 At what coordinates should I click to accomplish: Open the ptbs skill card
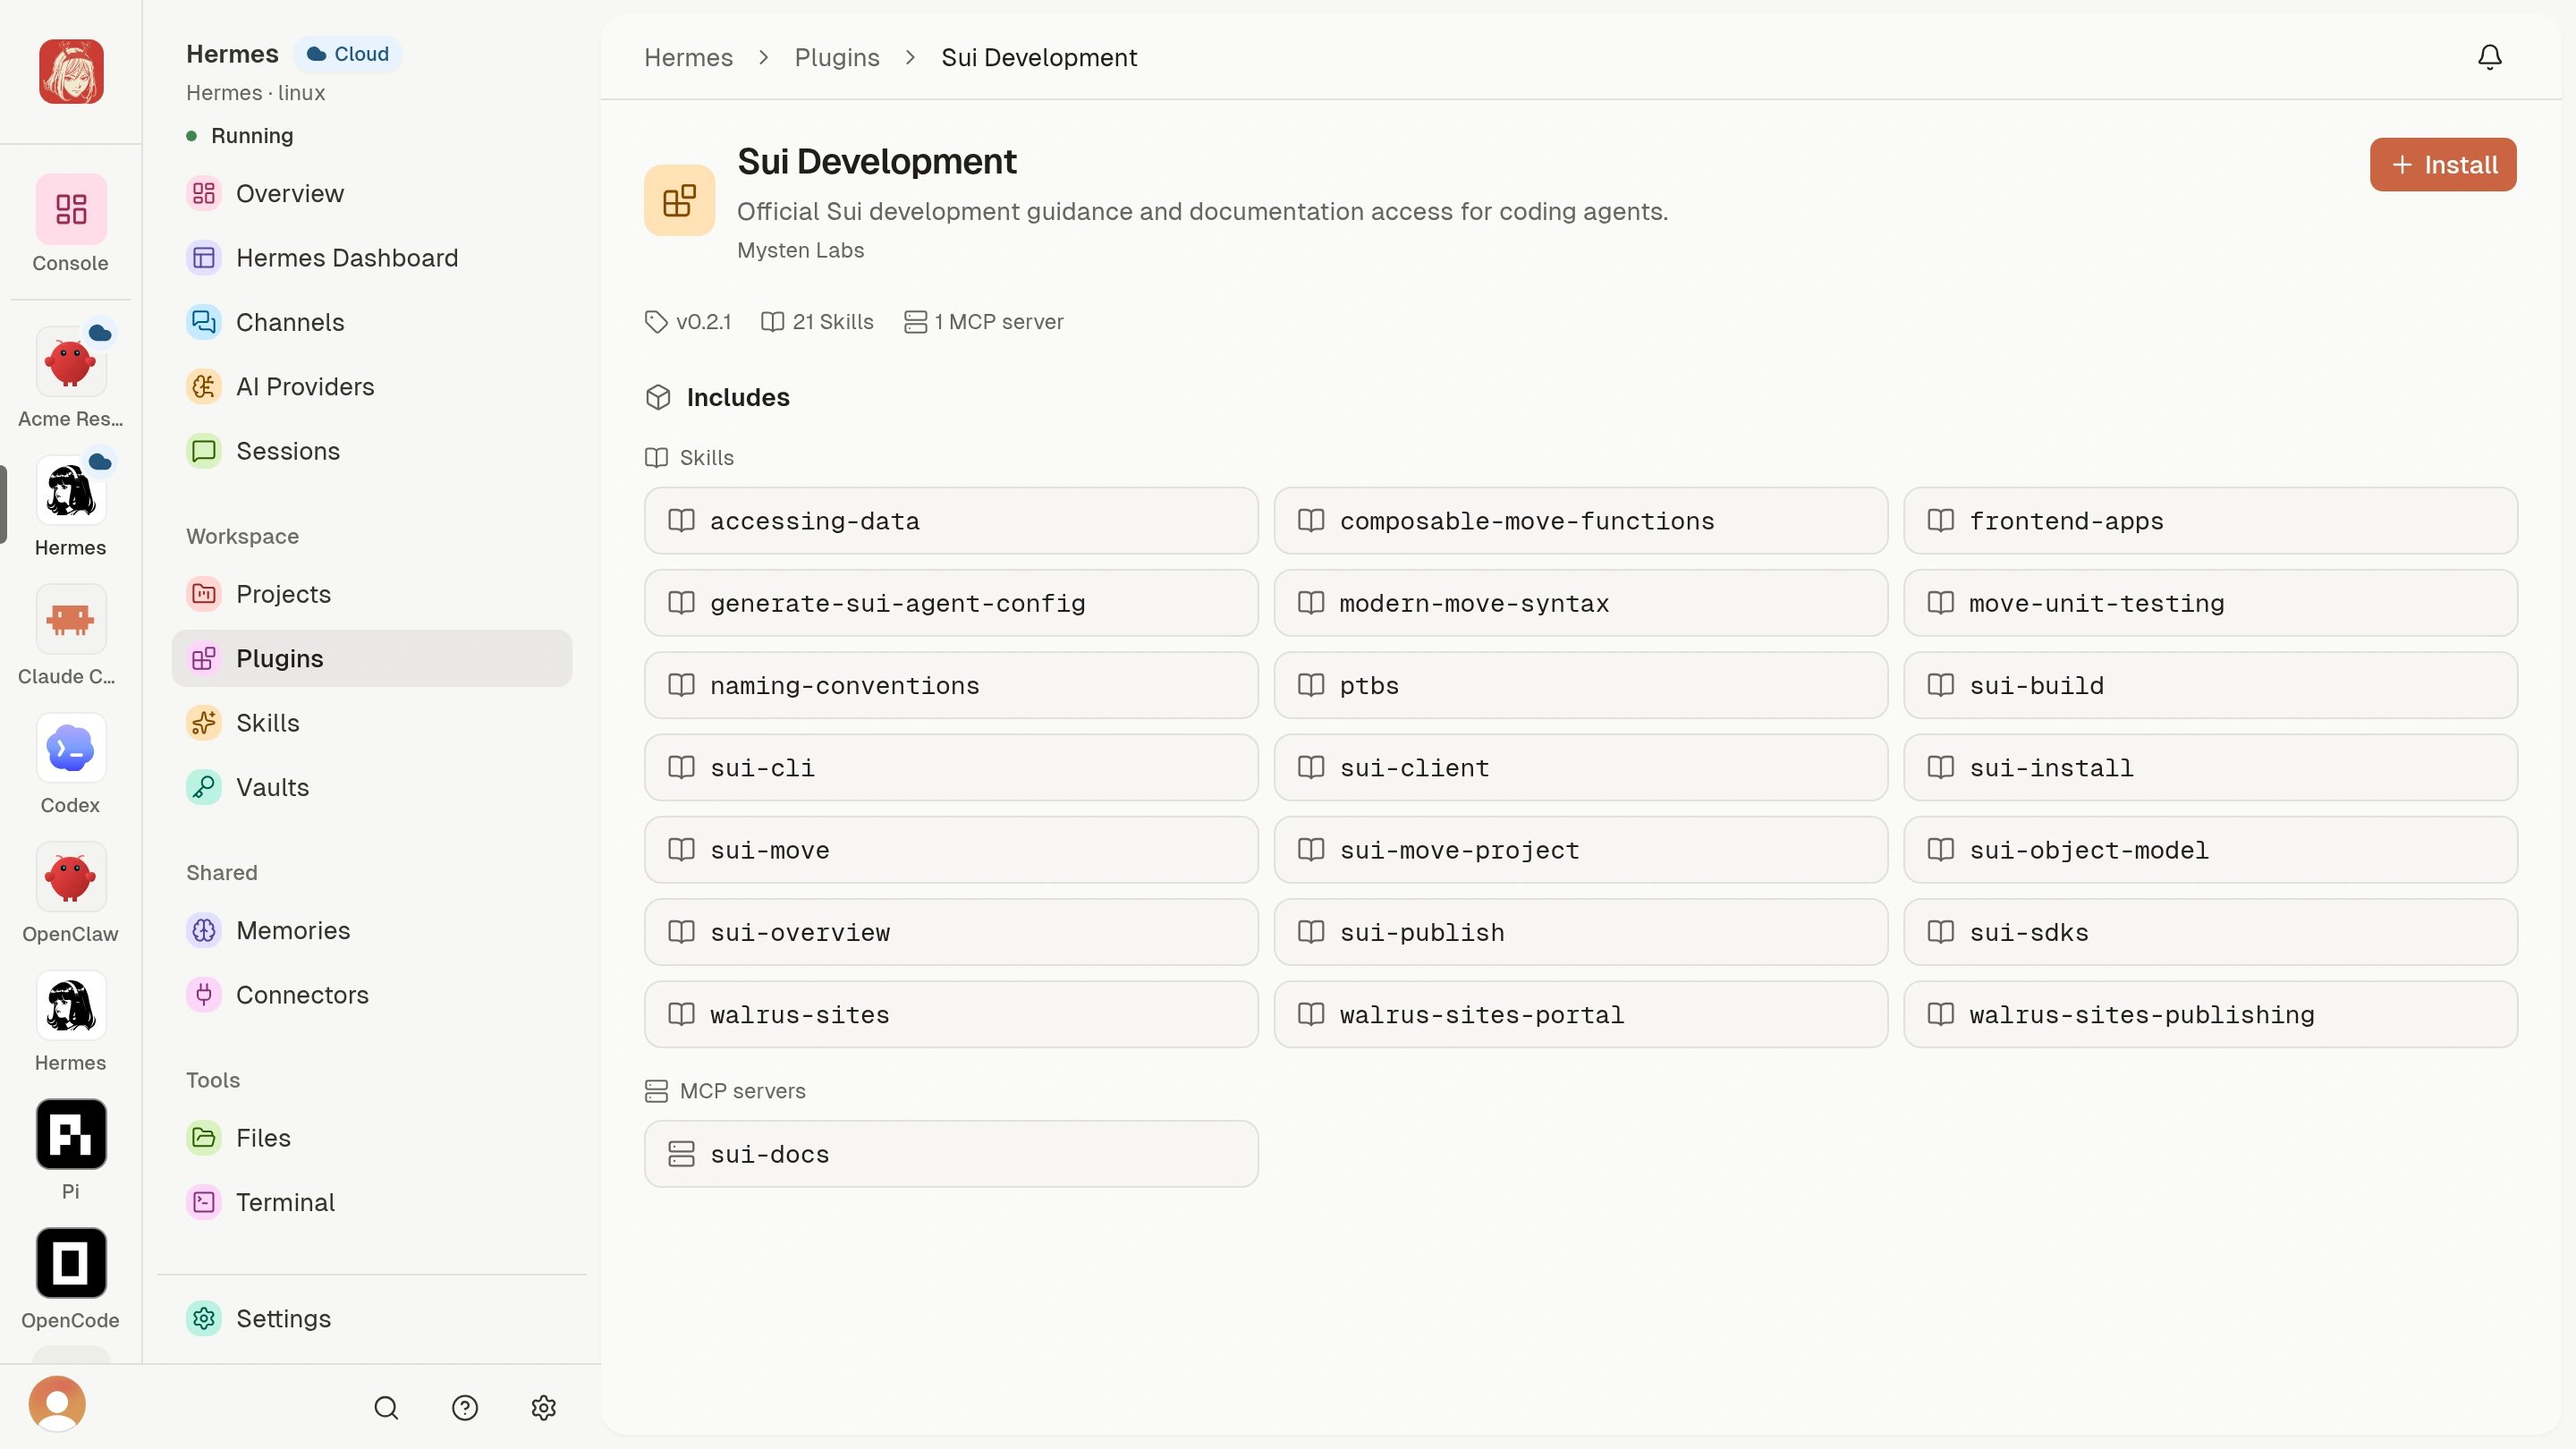(x=1580, y=685)
